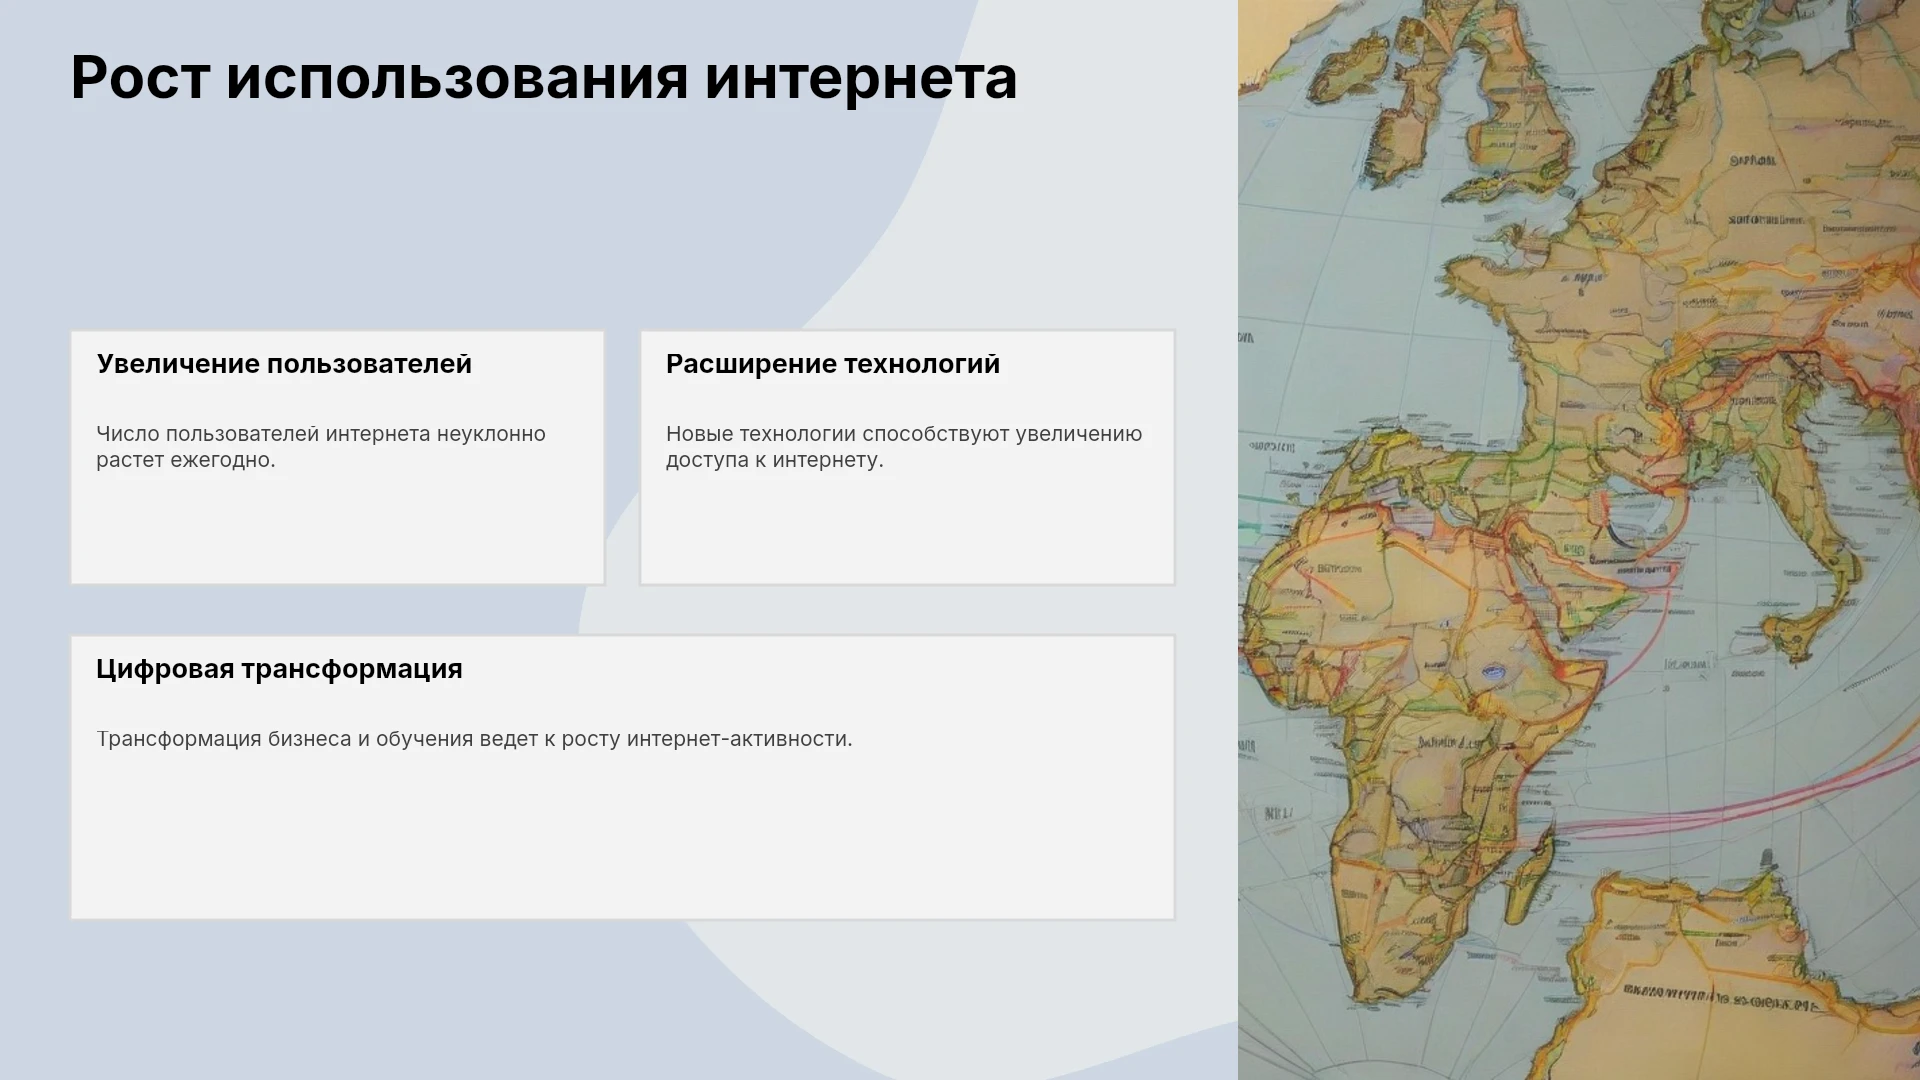Click the word 'интернет-активности' in the bottom card
The width and height of the screenshot is (1920, 1080).
tap(739, 739)
